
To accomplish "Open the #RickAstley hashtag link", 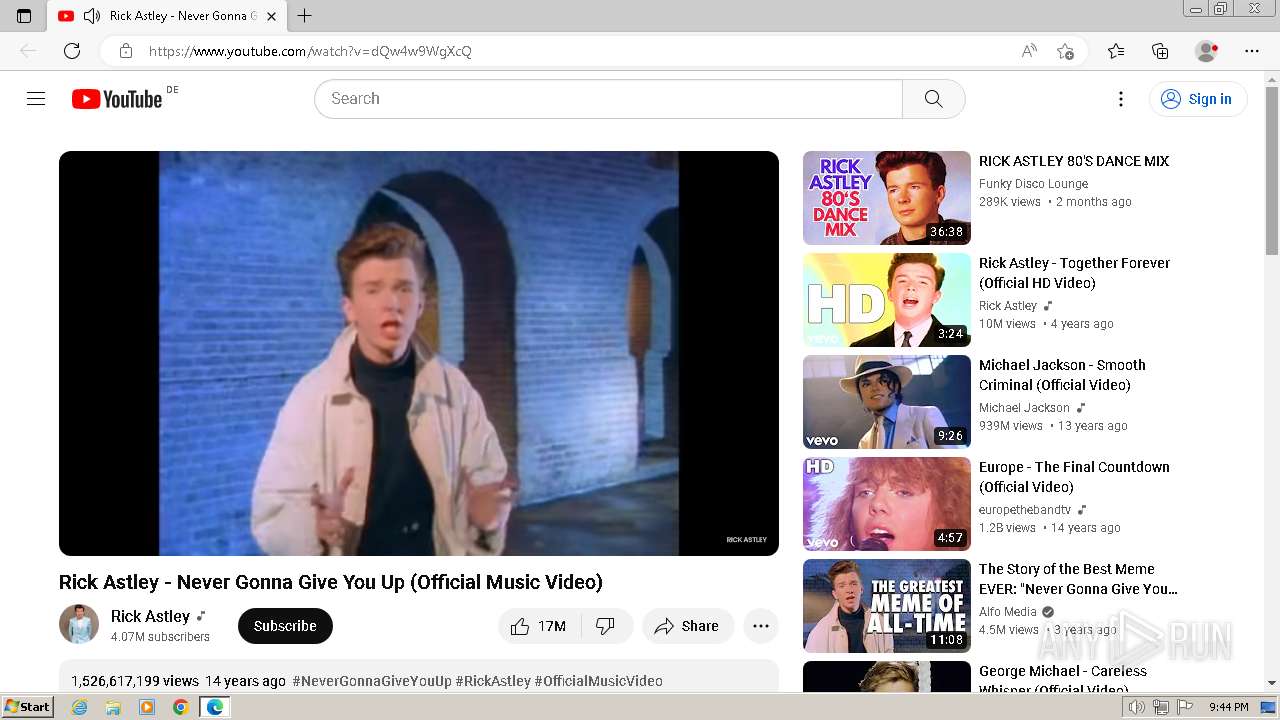I will pos(493,681).
